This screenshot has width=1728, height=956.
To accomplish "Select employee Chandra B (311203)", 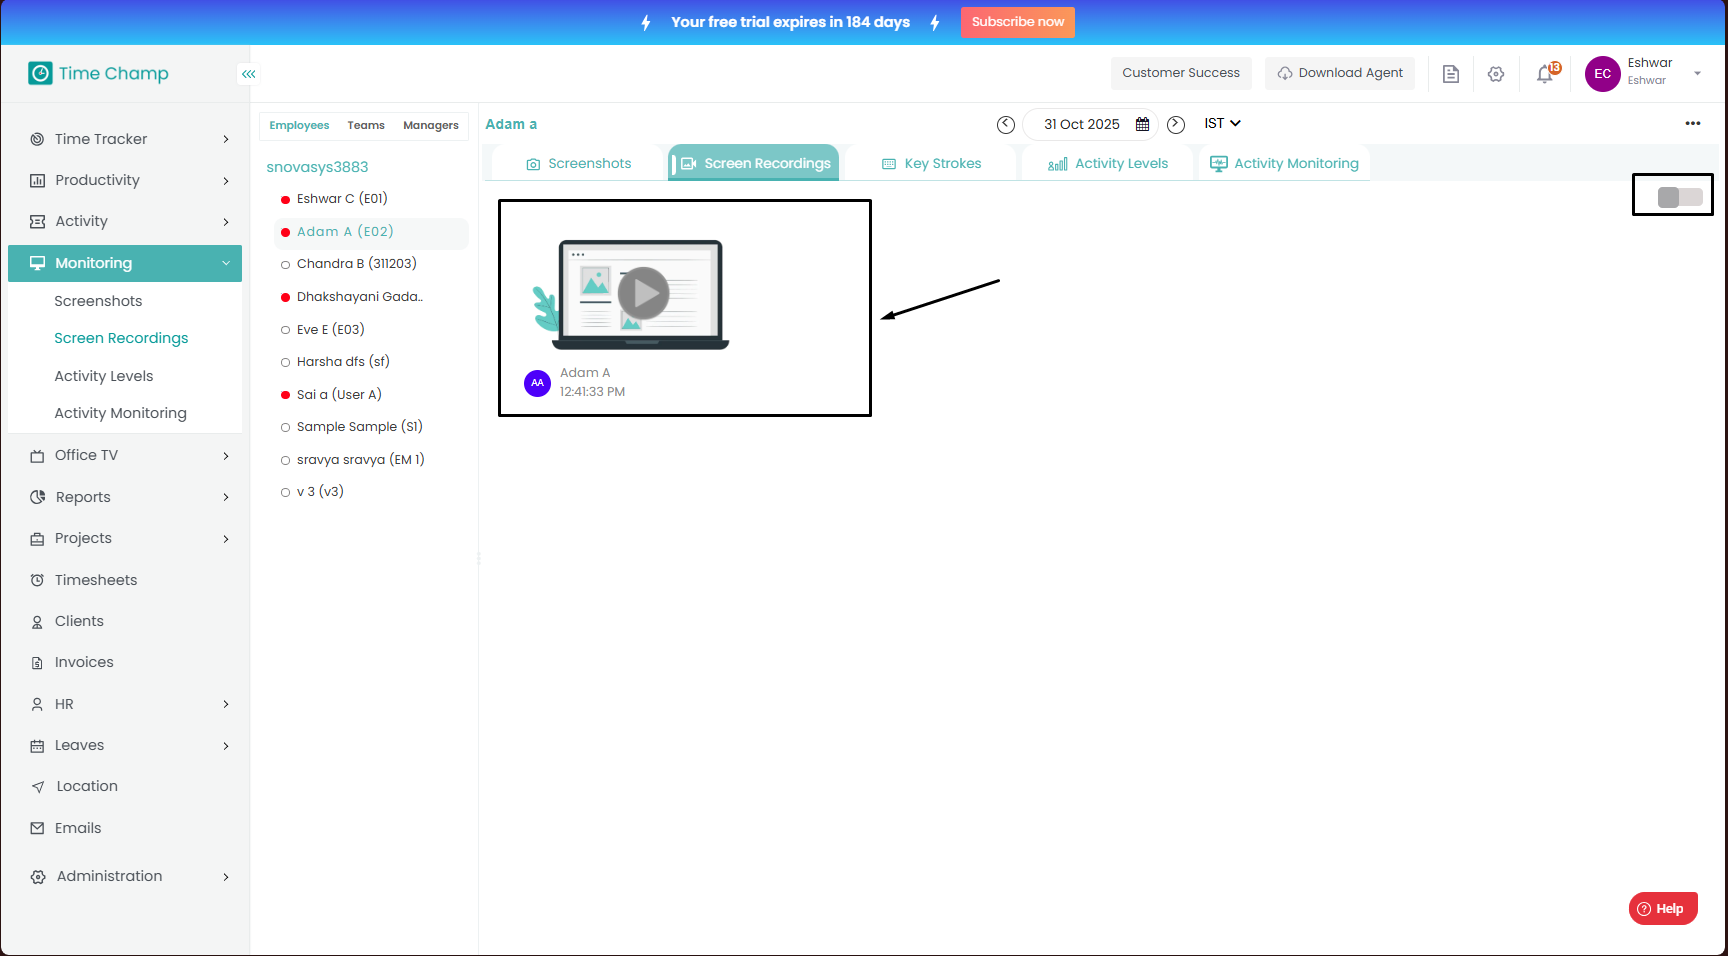I will 356,264.
